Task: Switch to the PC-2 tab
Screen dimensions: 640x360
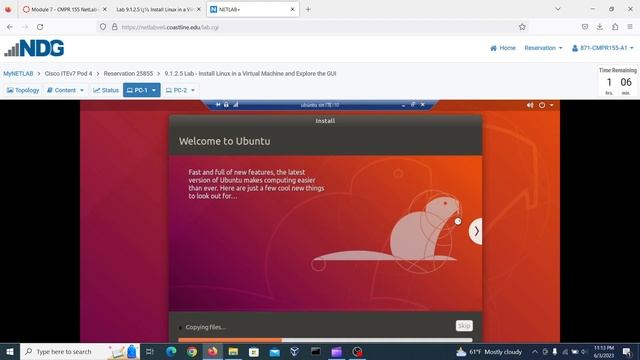Action: (176, 90)
